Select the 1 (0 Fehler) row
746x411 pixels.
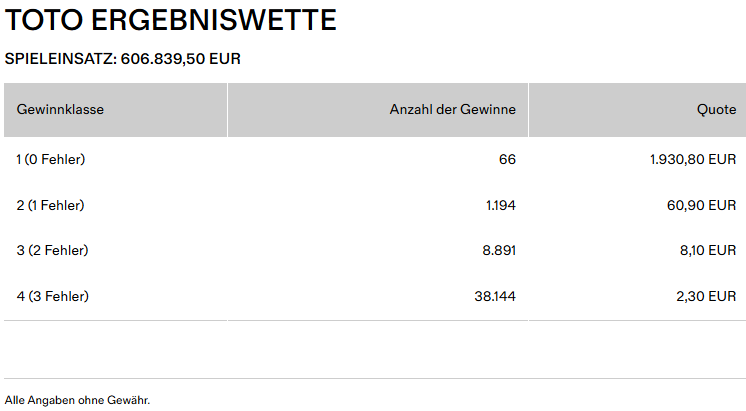tap(51, 159)
